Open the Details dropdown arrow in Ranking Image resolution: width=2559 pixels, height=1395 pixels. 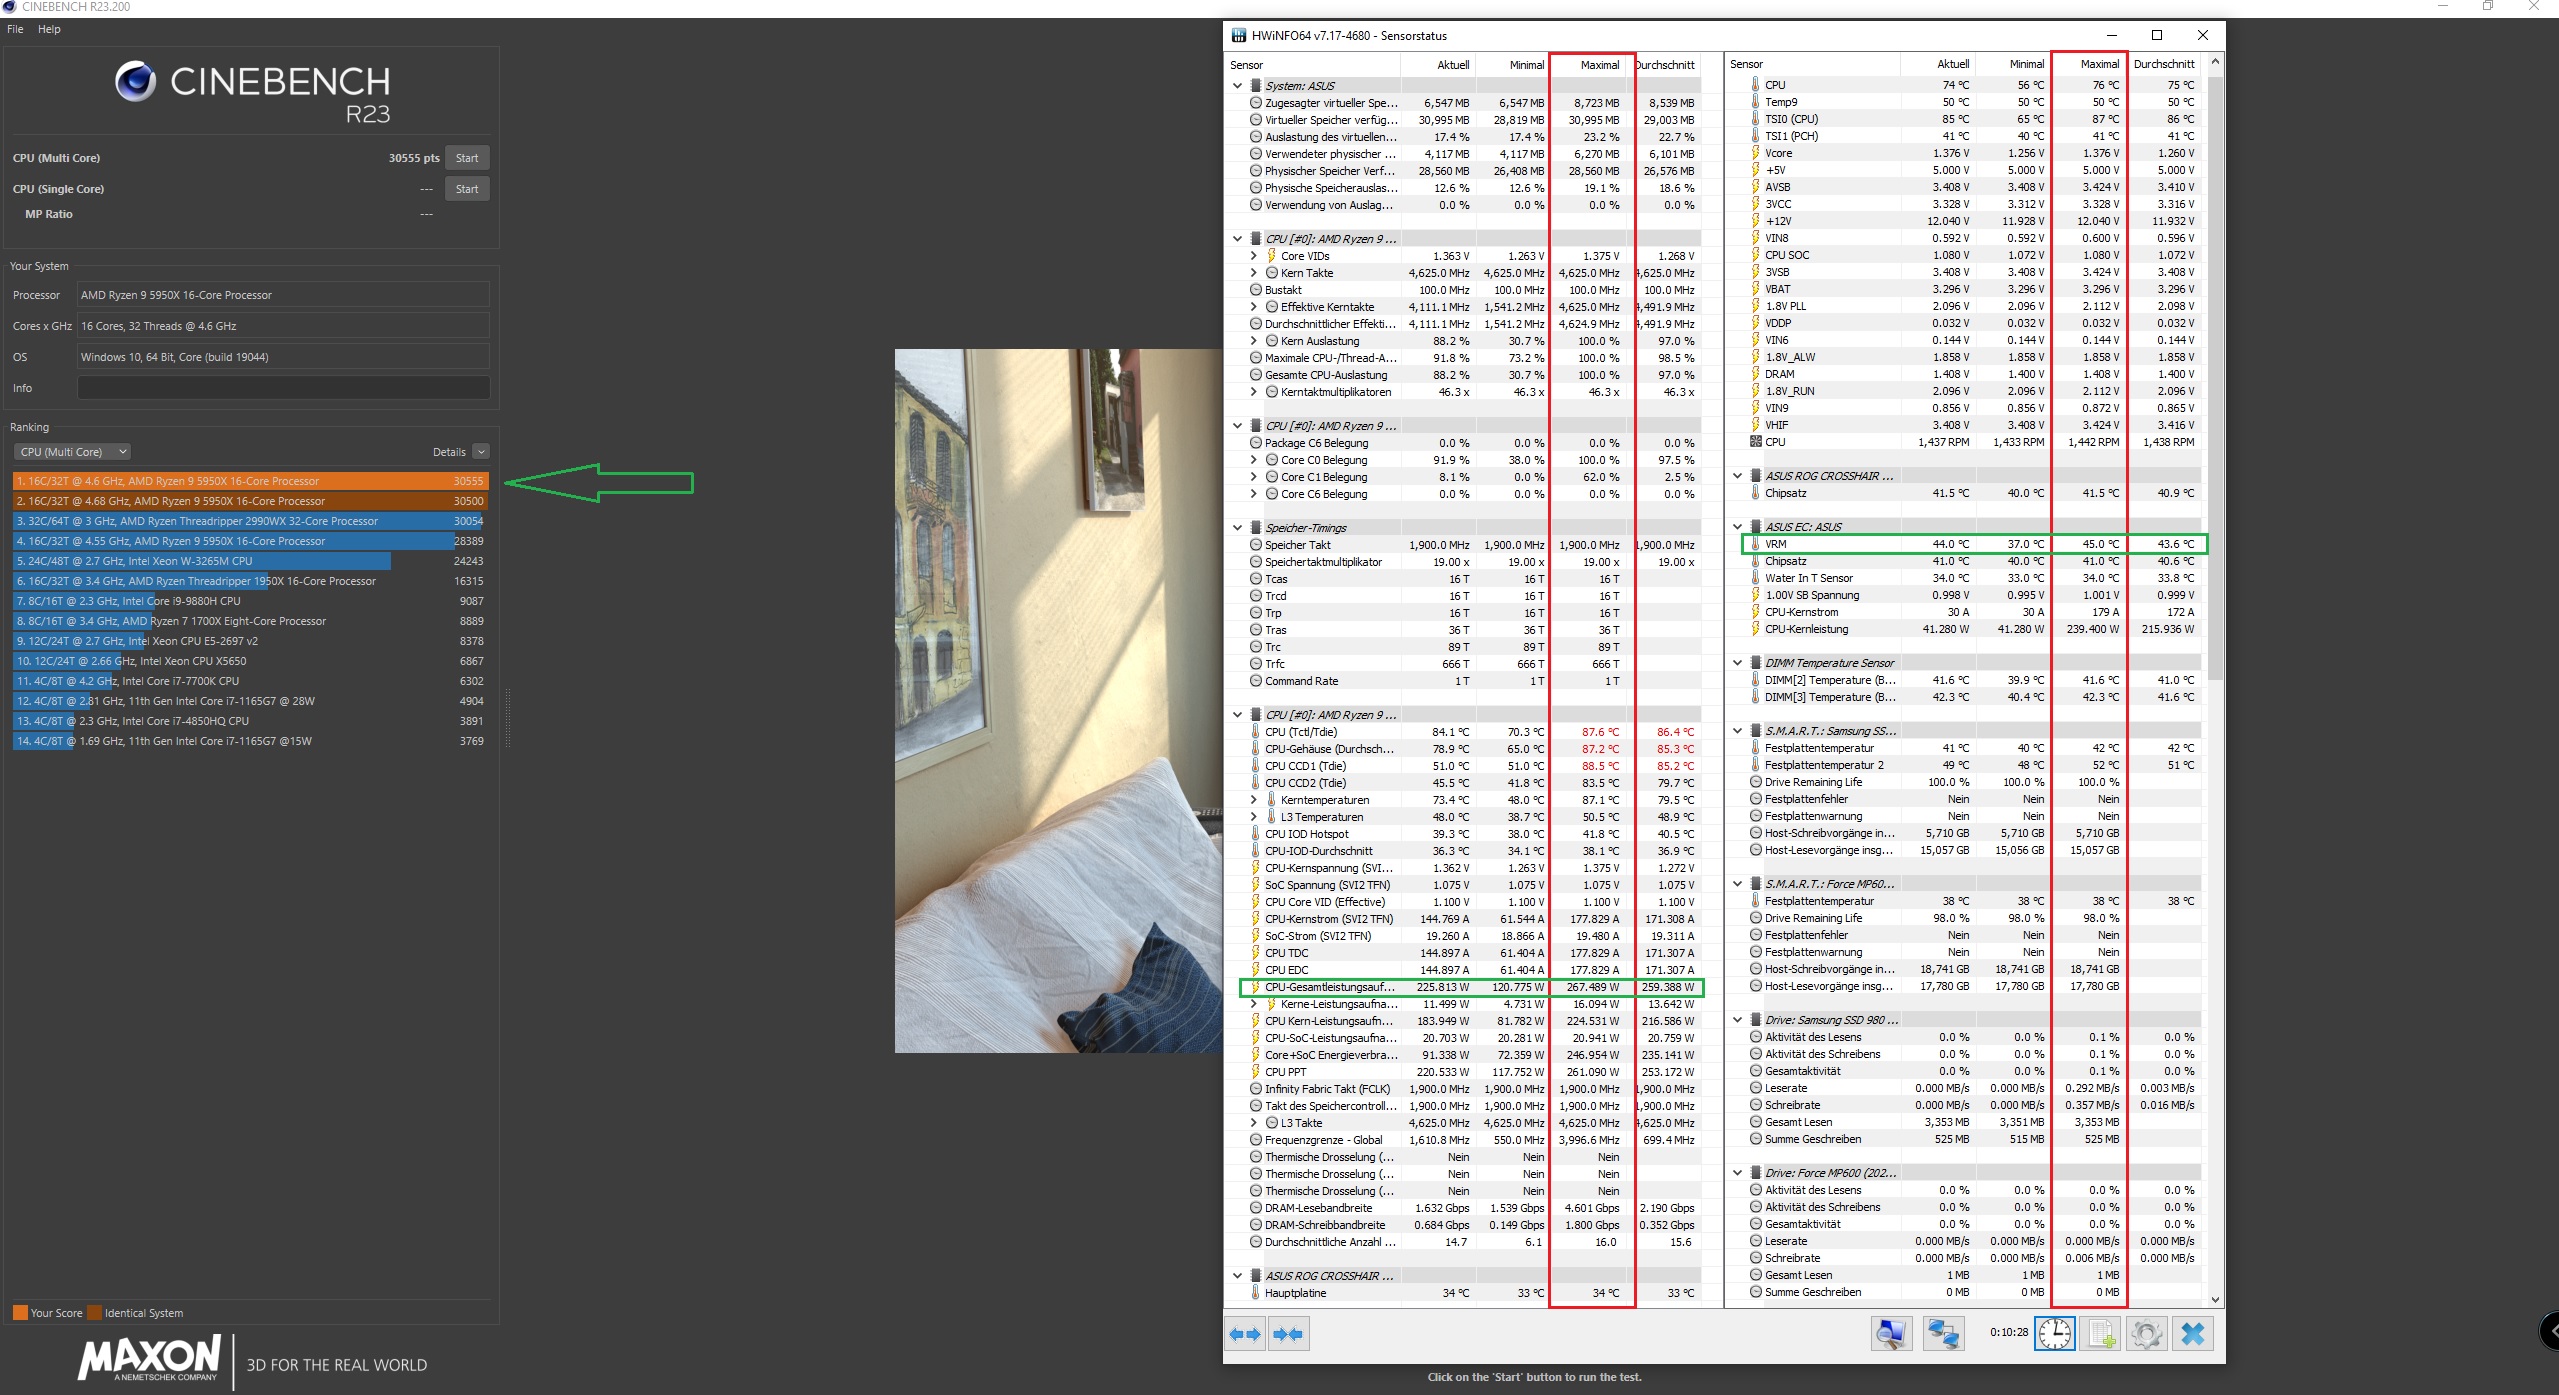point(481,452)
